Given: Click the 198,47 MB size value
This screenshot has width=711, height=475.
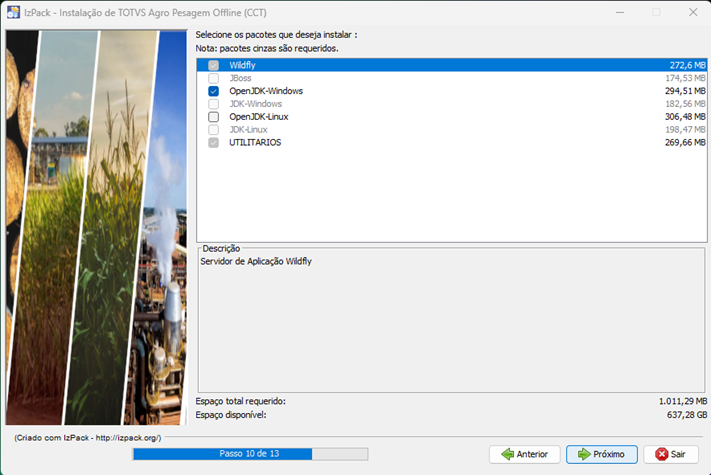Looking at the screenshot, I should click(x=685, y=130).
